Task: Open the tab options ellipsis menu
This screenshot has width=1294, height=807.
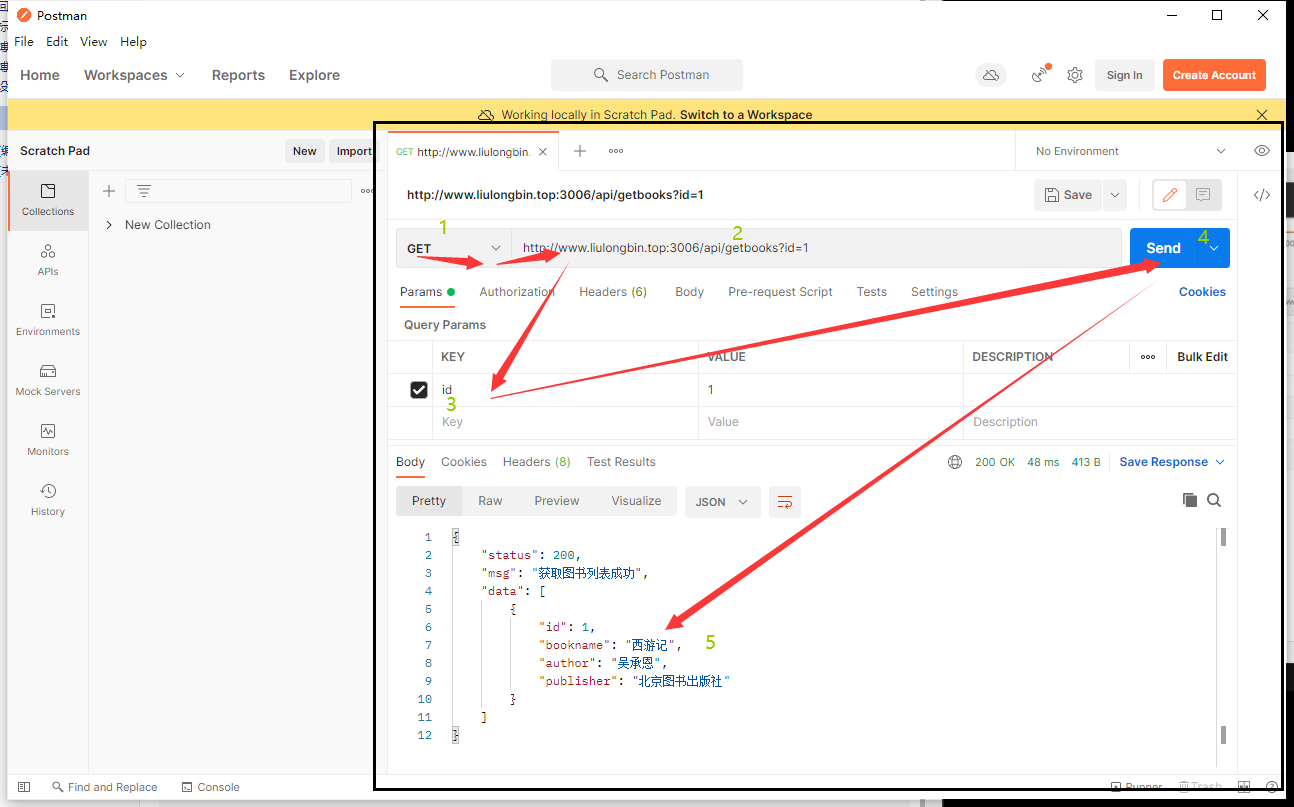Action: (x=616, y=151)
